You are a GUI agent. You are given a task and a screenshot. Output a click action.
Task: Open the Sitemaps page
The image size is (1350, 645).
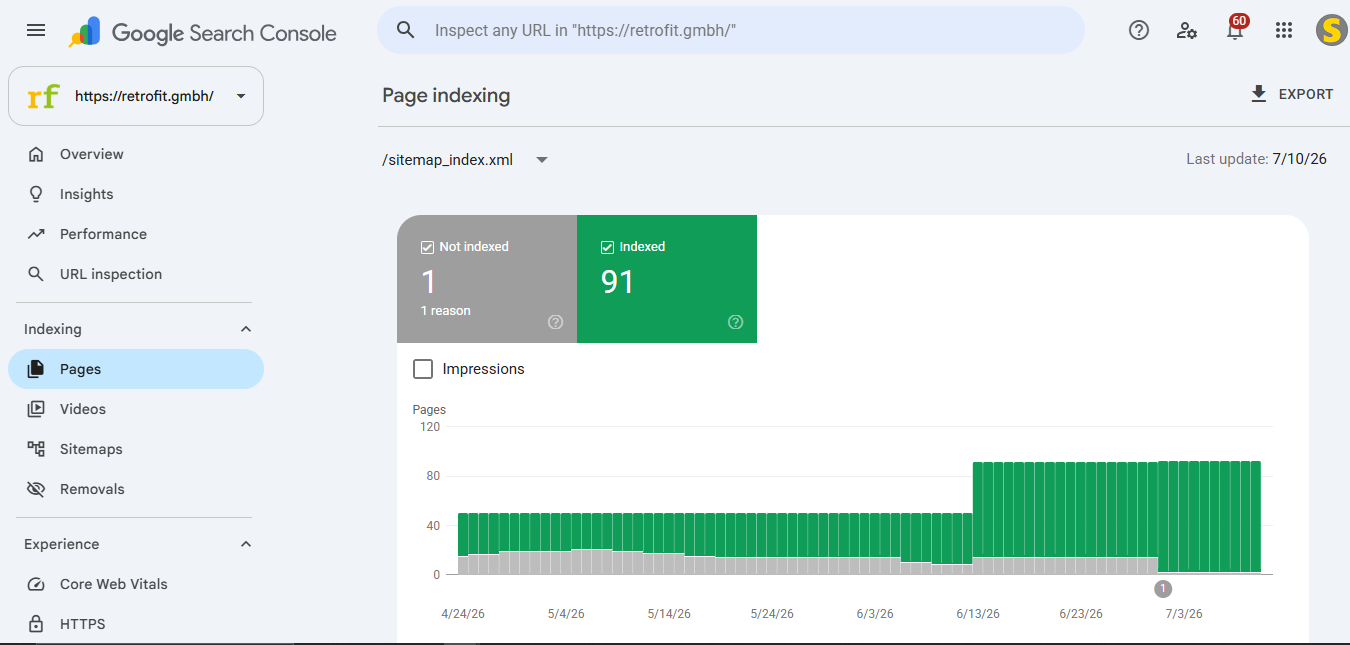click(136, 449)
